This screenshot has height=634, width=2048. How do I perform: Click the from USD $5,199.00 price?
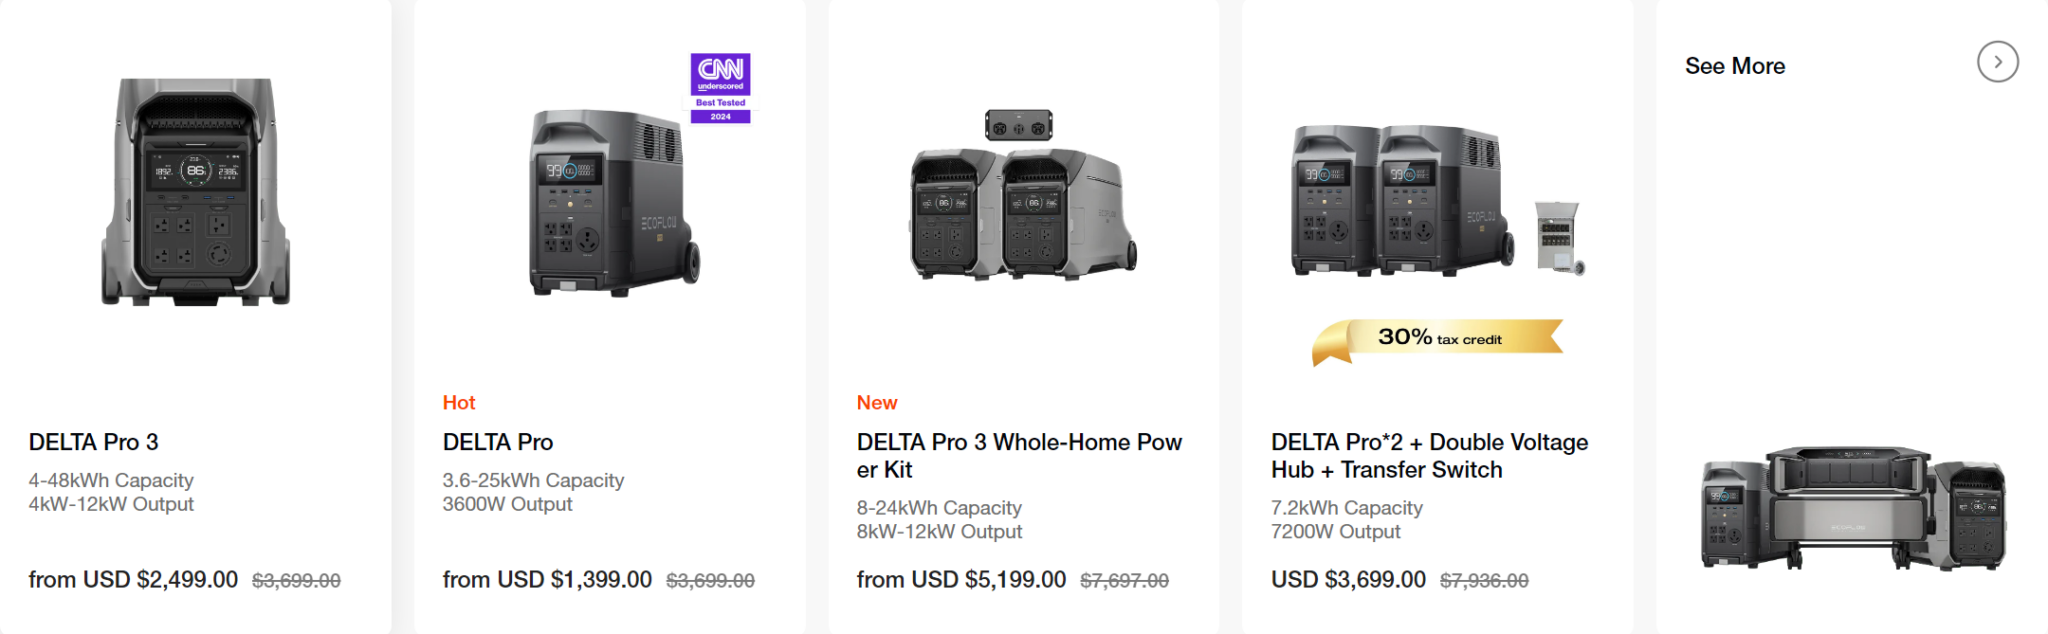pos(961,580)
